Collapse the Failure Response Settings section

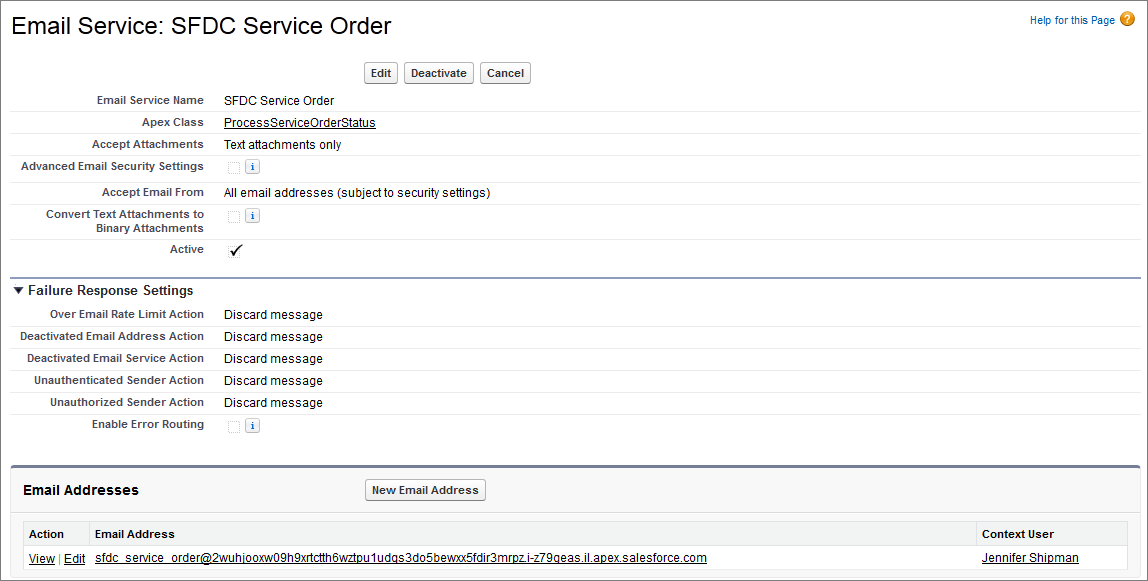coord(18,290)
